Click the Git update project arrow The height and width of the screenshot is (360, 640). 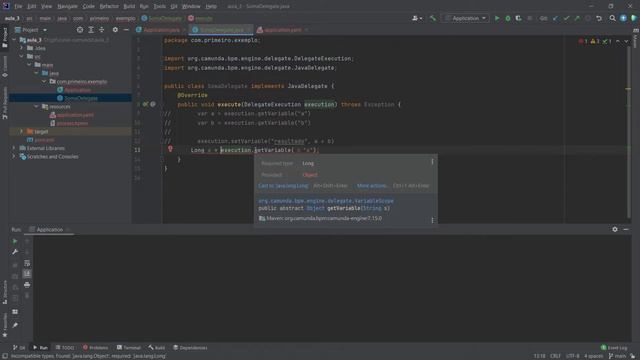(x=555, y=18)
